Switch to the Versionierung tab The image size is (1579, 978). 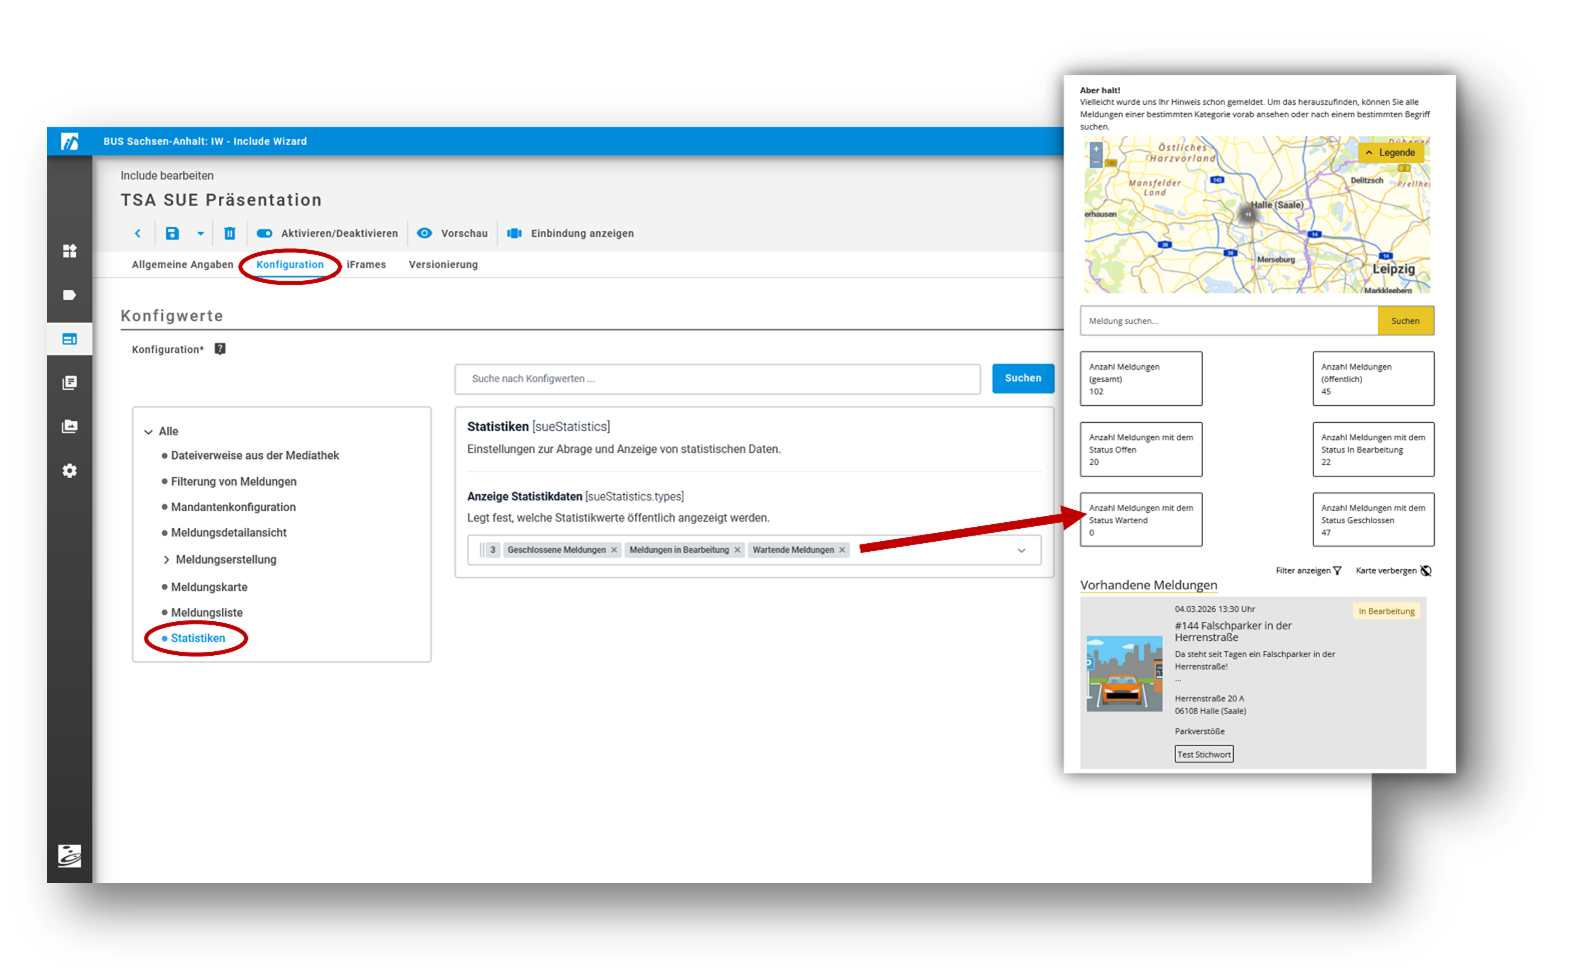[443, 265]
